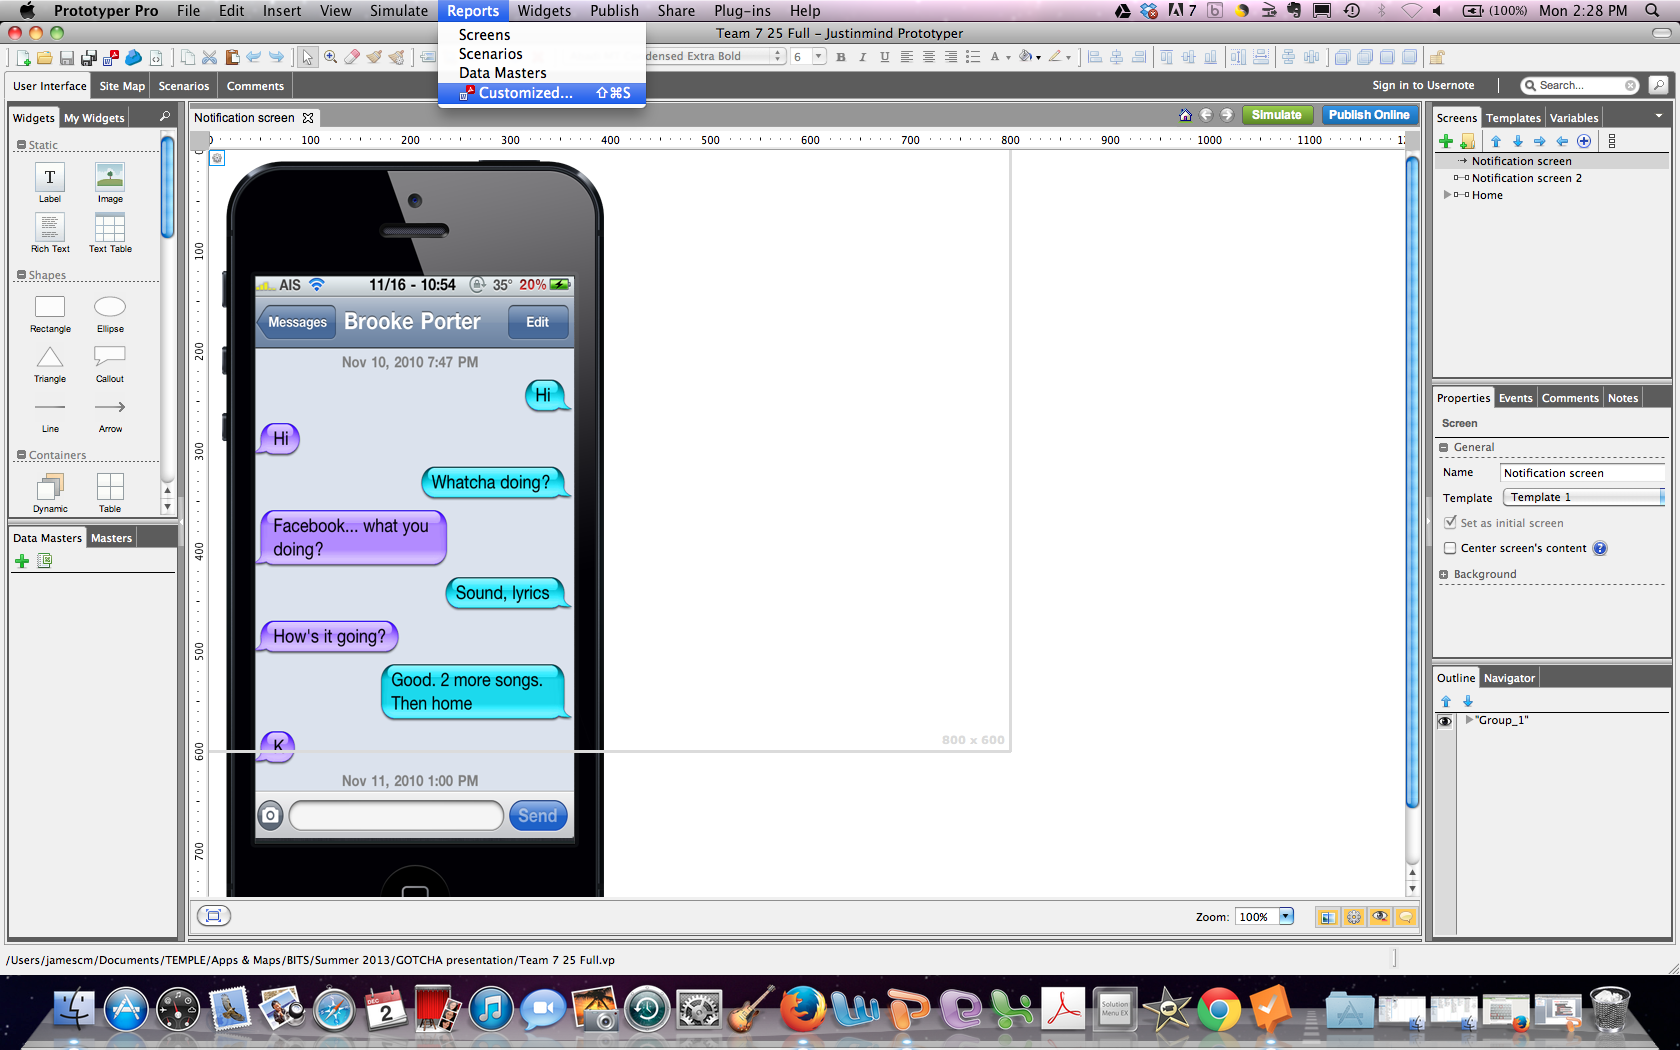Toggle italic text formatting
Screen dimensions: 1680x1050
(863, 57)
